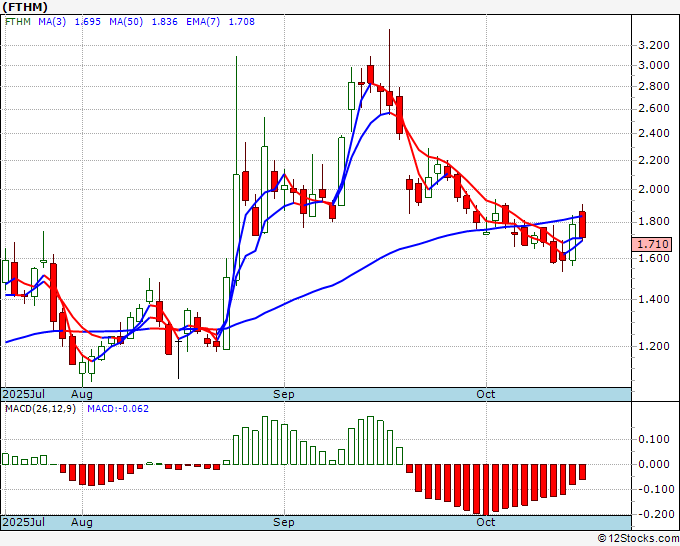Viewport: 680px width, 546px height.
Task: Click the MA(50) value 1.836
Action: pos(164,22)
